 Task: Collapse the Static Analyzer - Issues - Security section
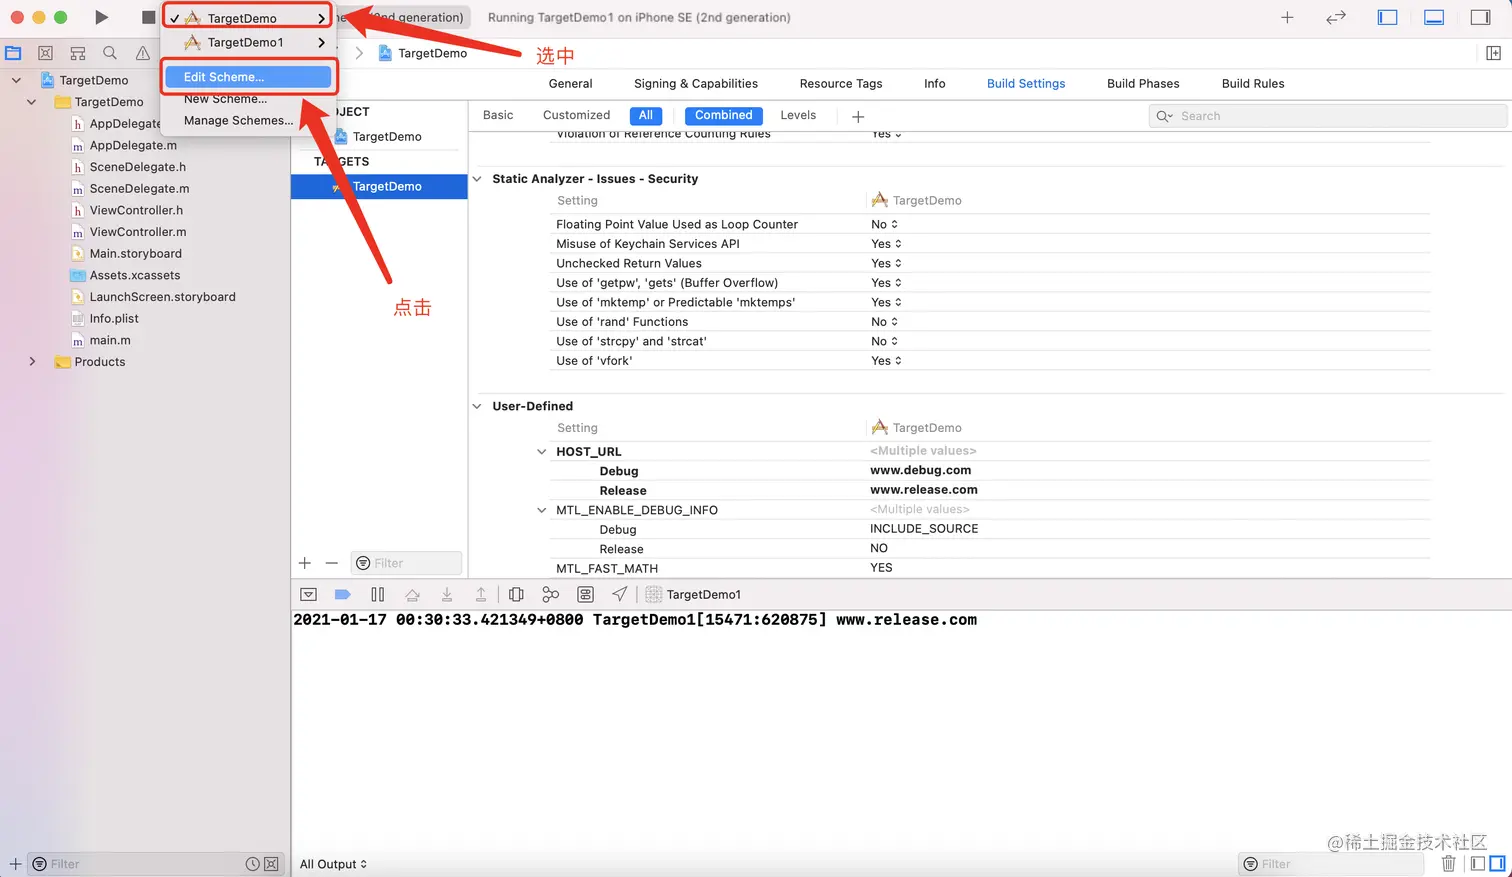477,179
